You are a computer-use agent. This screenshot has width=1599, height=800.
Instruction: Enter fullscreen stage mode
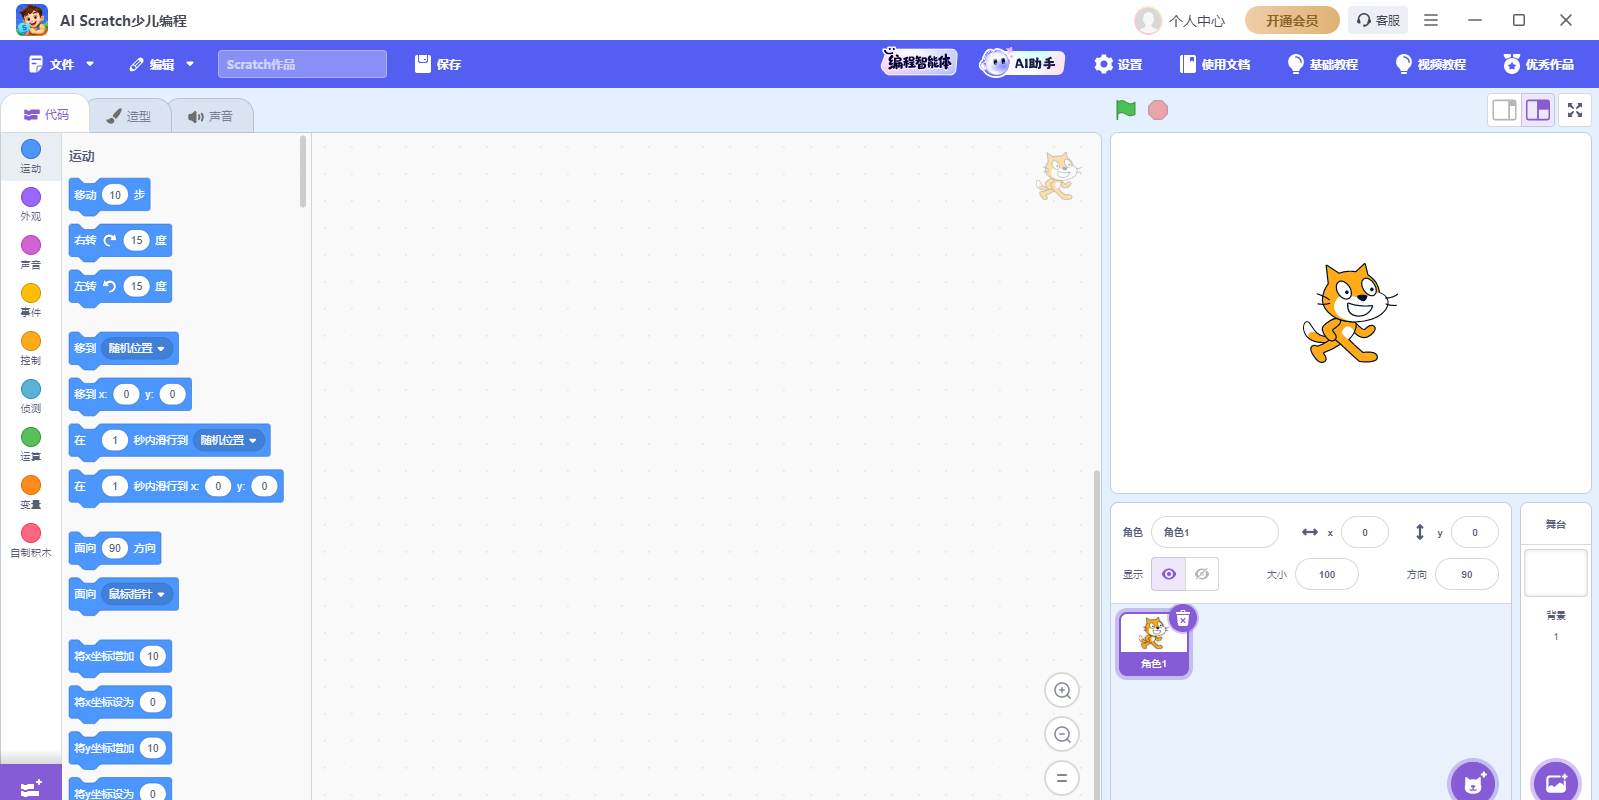click(1575, 110)
